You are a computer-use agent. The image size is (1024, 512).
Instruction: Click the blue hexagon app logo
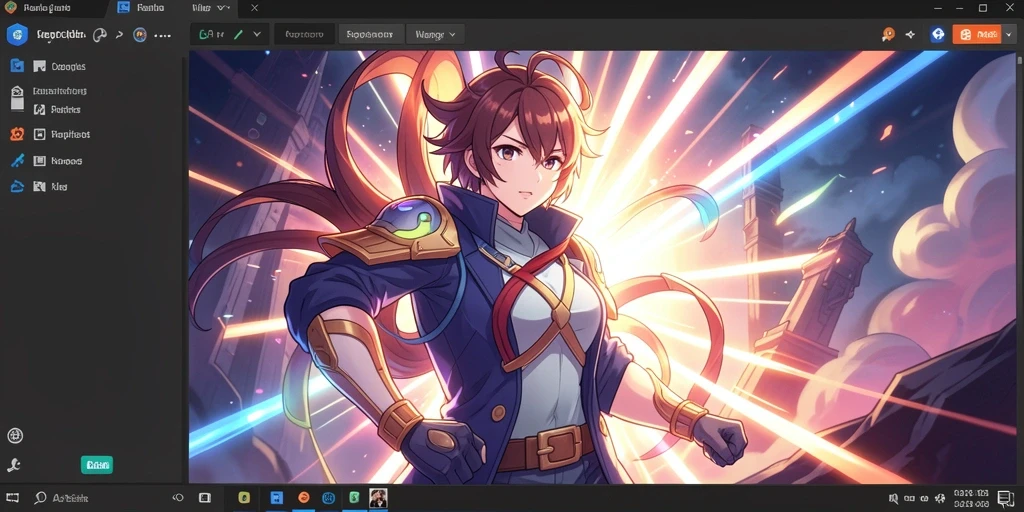click(x=17, y=35)
